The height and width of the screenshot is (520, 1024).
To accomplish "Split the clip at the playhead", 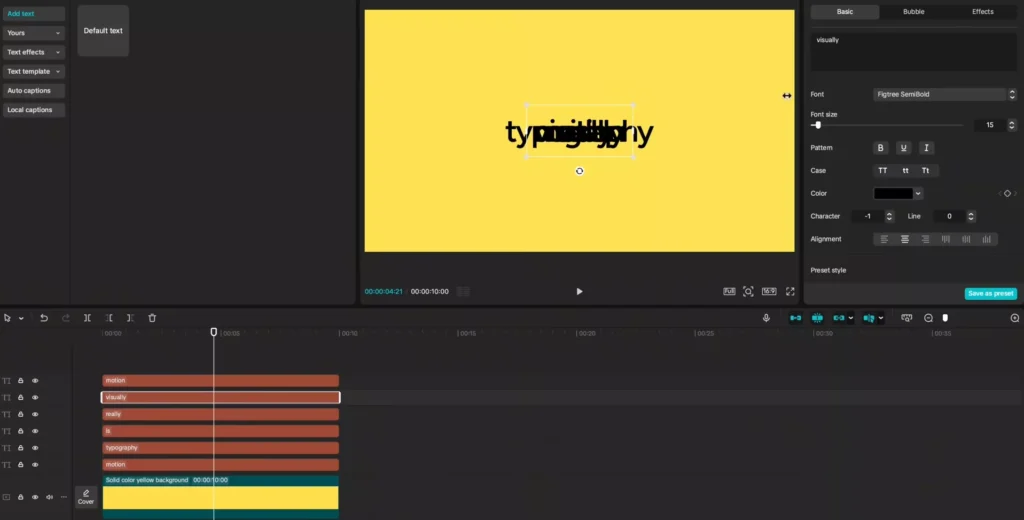I will point(87,318).
